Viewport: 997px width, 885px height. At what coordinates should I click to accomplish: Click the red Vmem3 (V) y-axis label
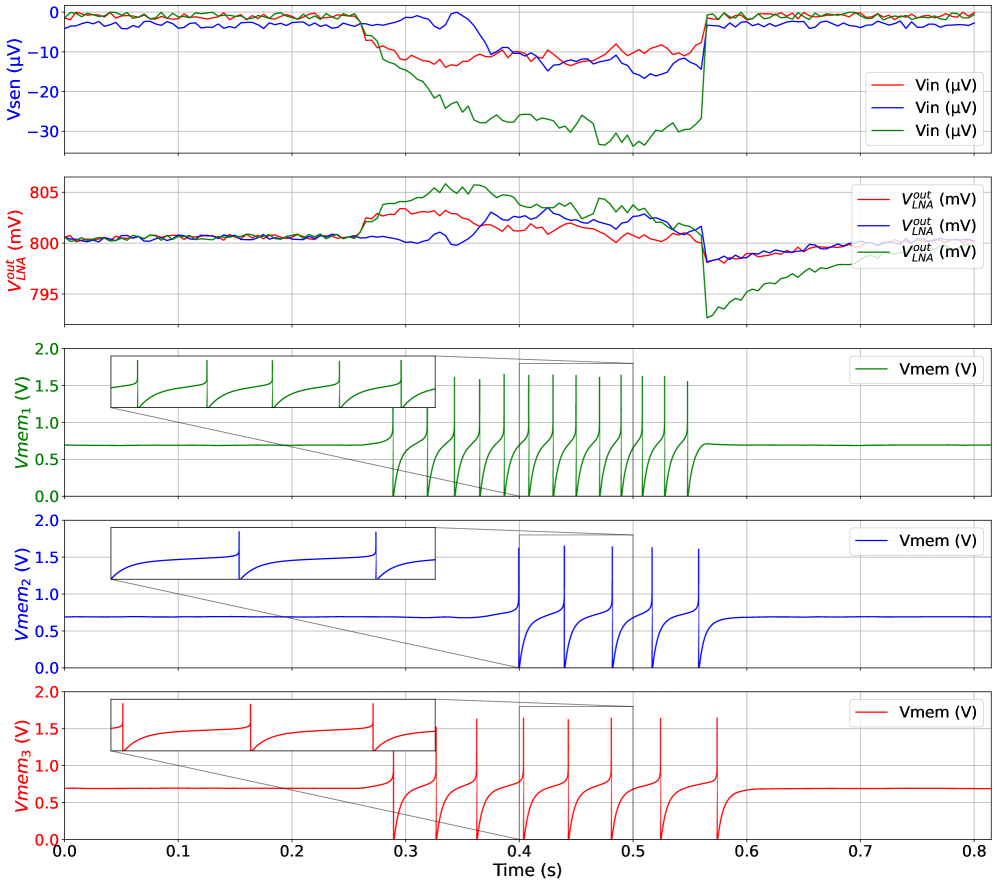click(22, 765)
